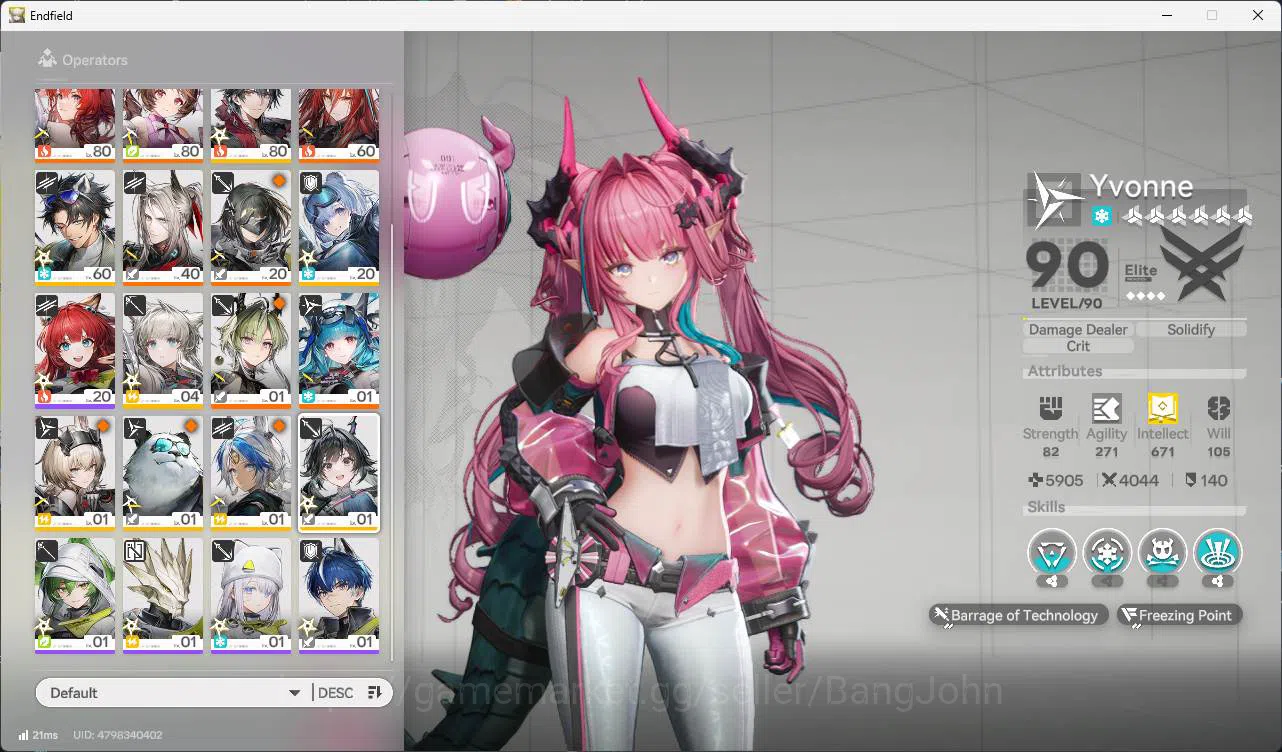
Task: Open the fourth skill with fountain burst icon
Action: (1217, 552)
